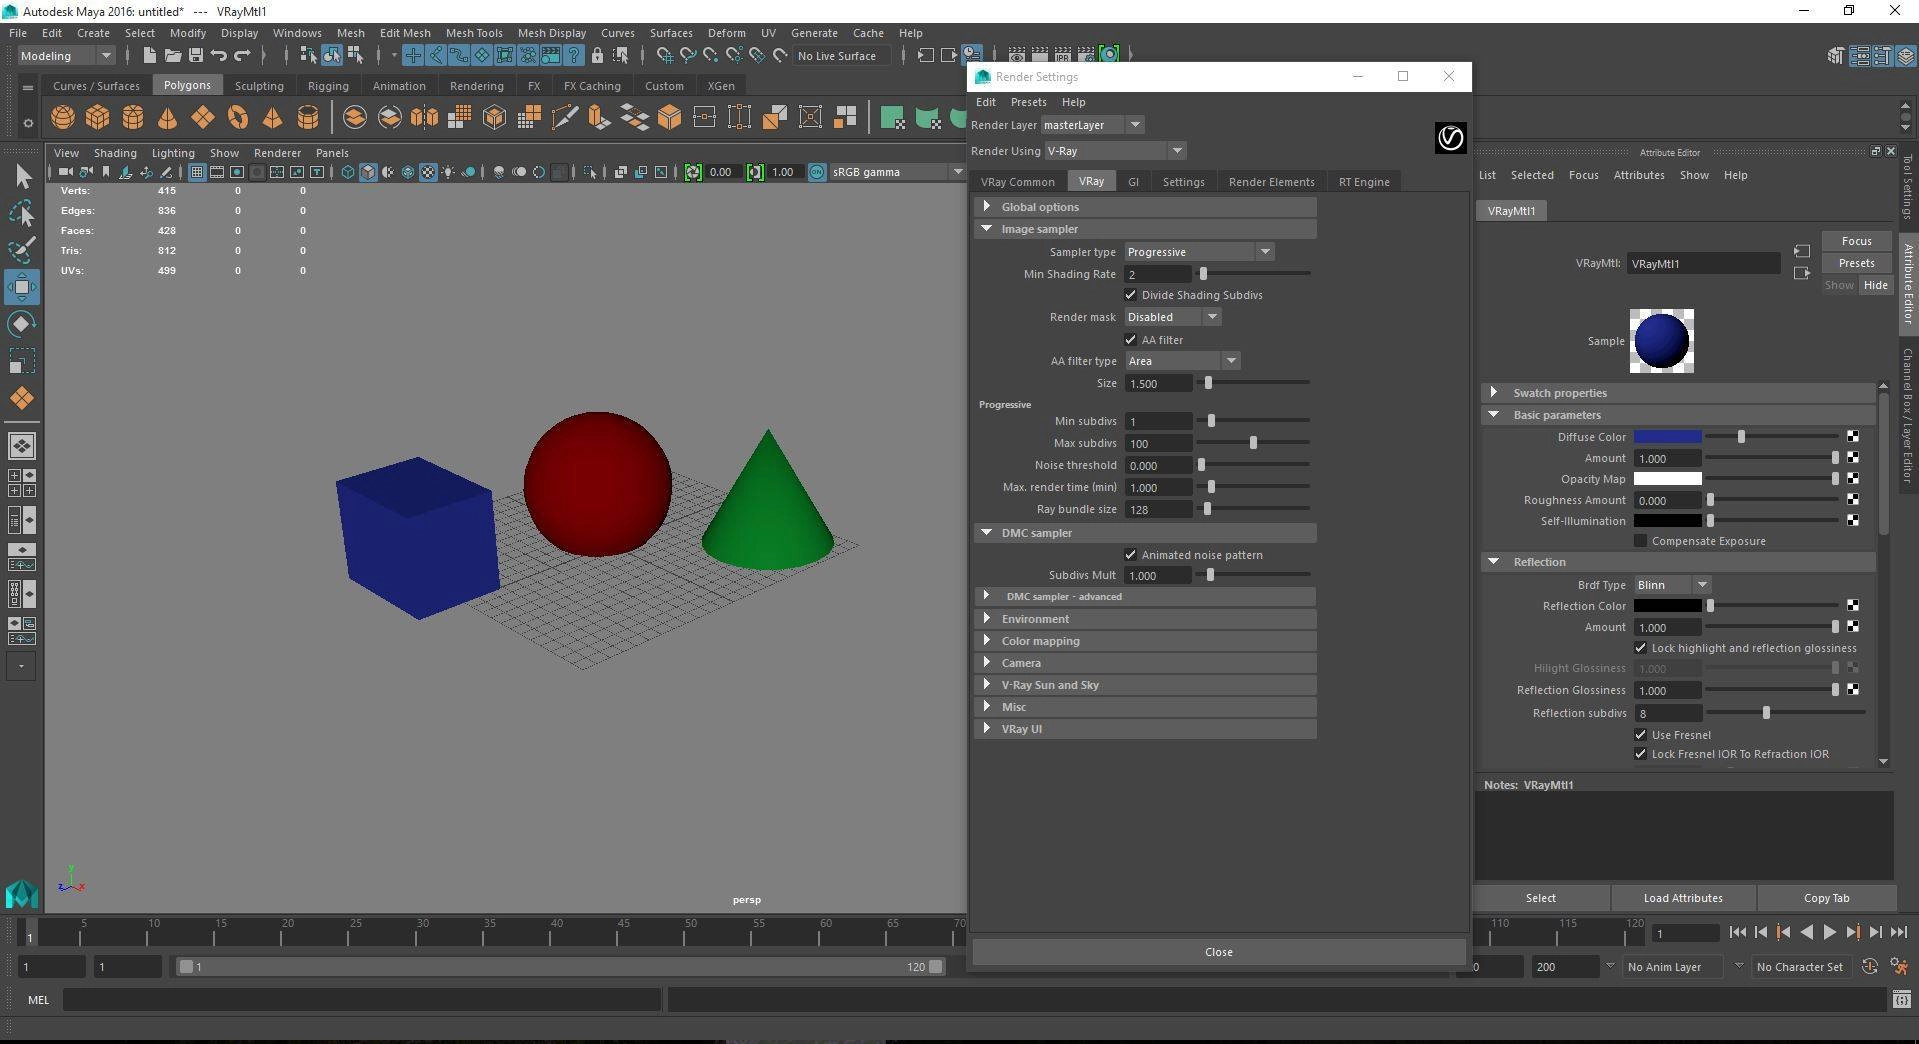This screenshot has height=1044, width=1919.
Task: Click last-used Multi-Cut orange tool icon
Action: [x=22, y=398]
